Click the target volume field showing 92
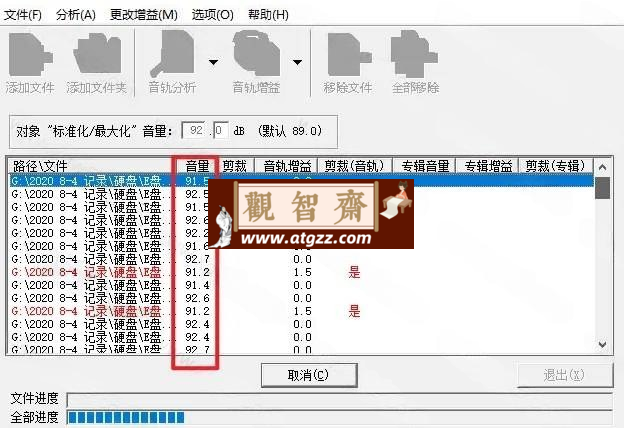 coord(195,130)
